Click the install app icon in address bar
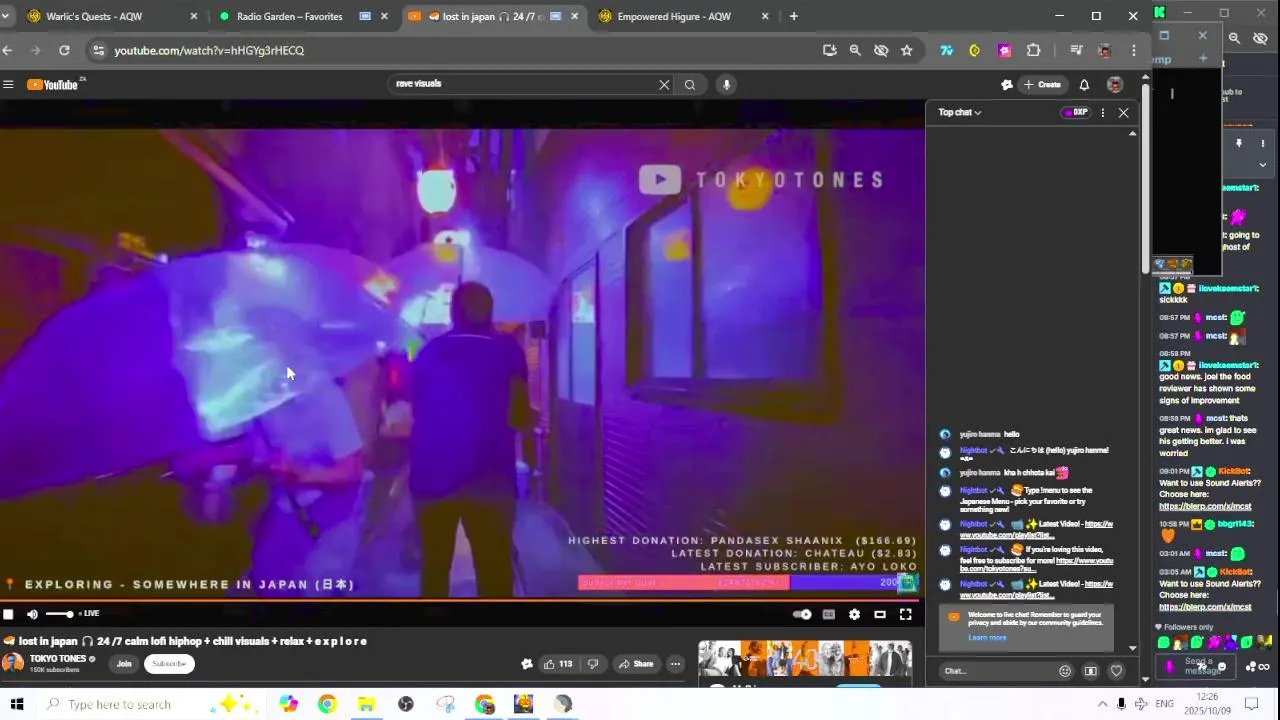Image resolution: width=1280 pixels, height=720 pixels. (829, 50)
